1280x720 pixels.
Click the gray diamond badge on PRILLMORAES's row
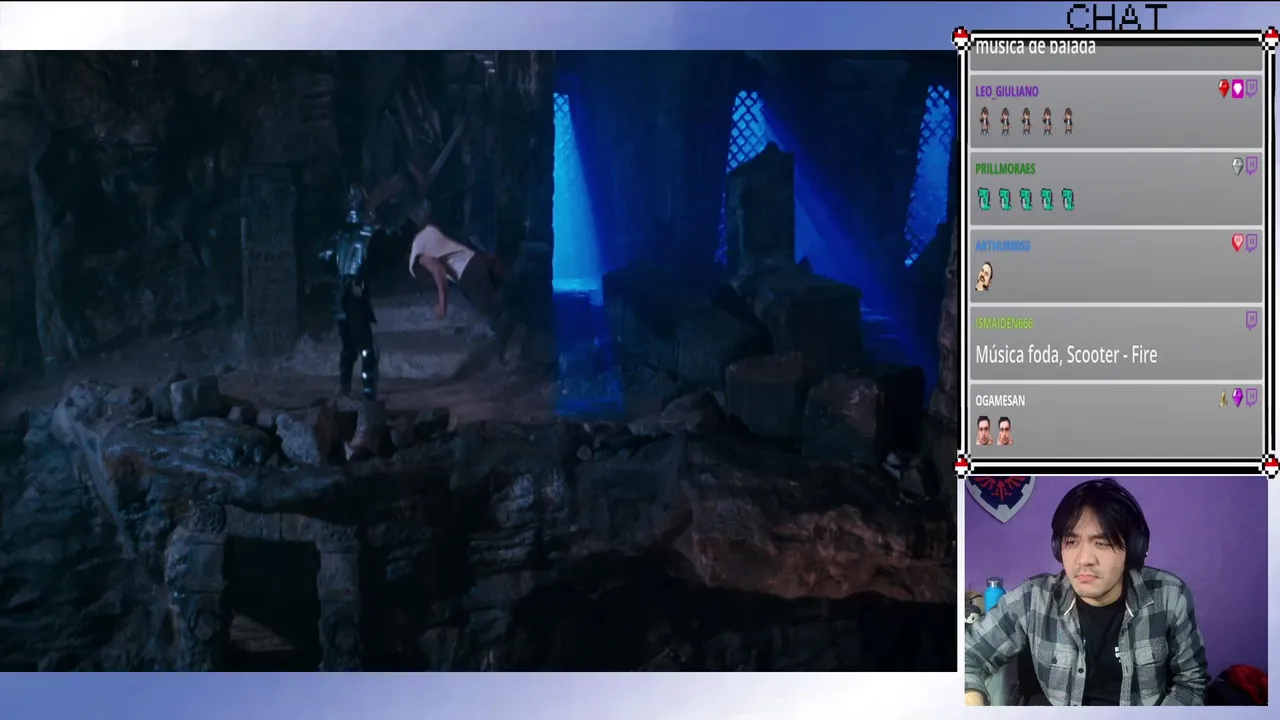click(x=1237, y=166)
